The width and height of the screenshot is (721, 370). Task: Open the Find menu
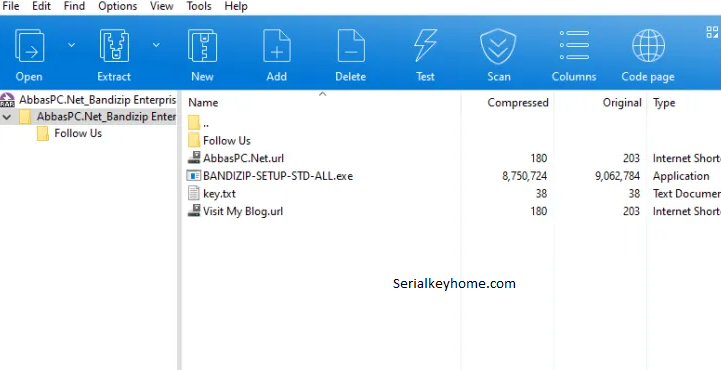(x=74, y=6)
